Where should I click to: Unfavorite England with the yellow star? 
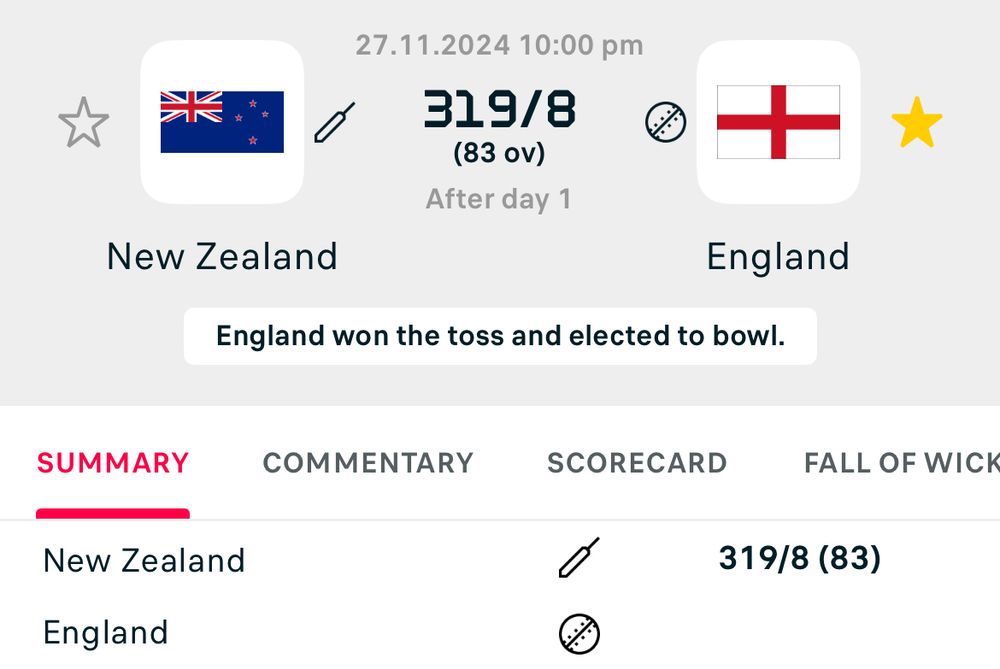point(916,124)
